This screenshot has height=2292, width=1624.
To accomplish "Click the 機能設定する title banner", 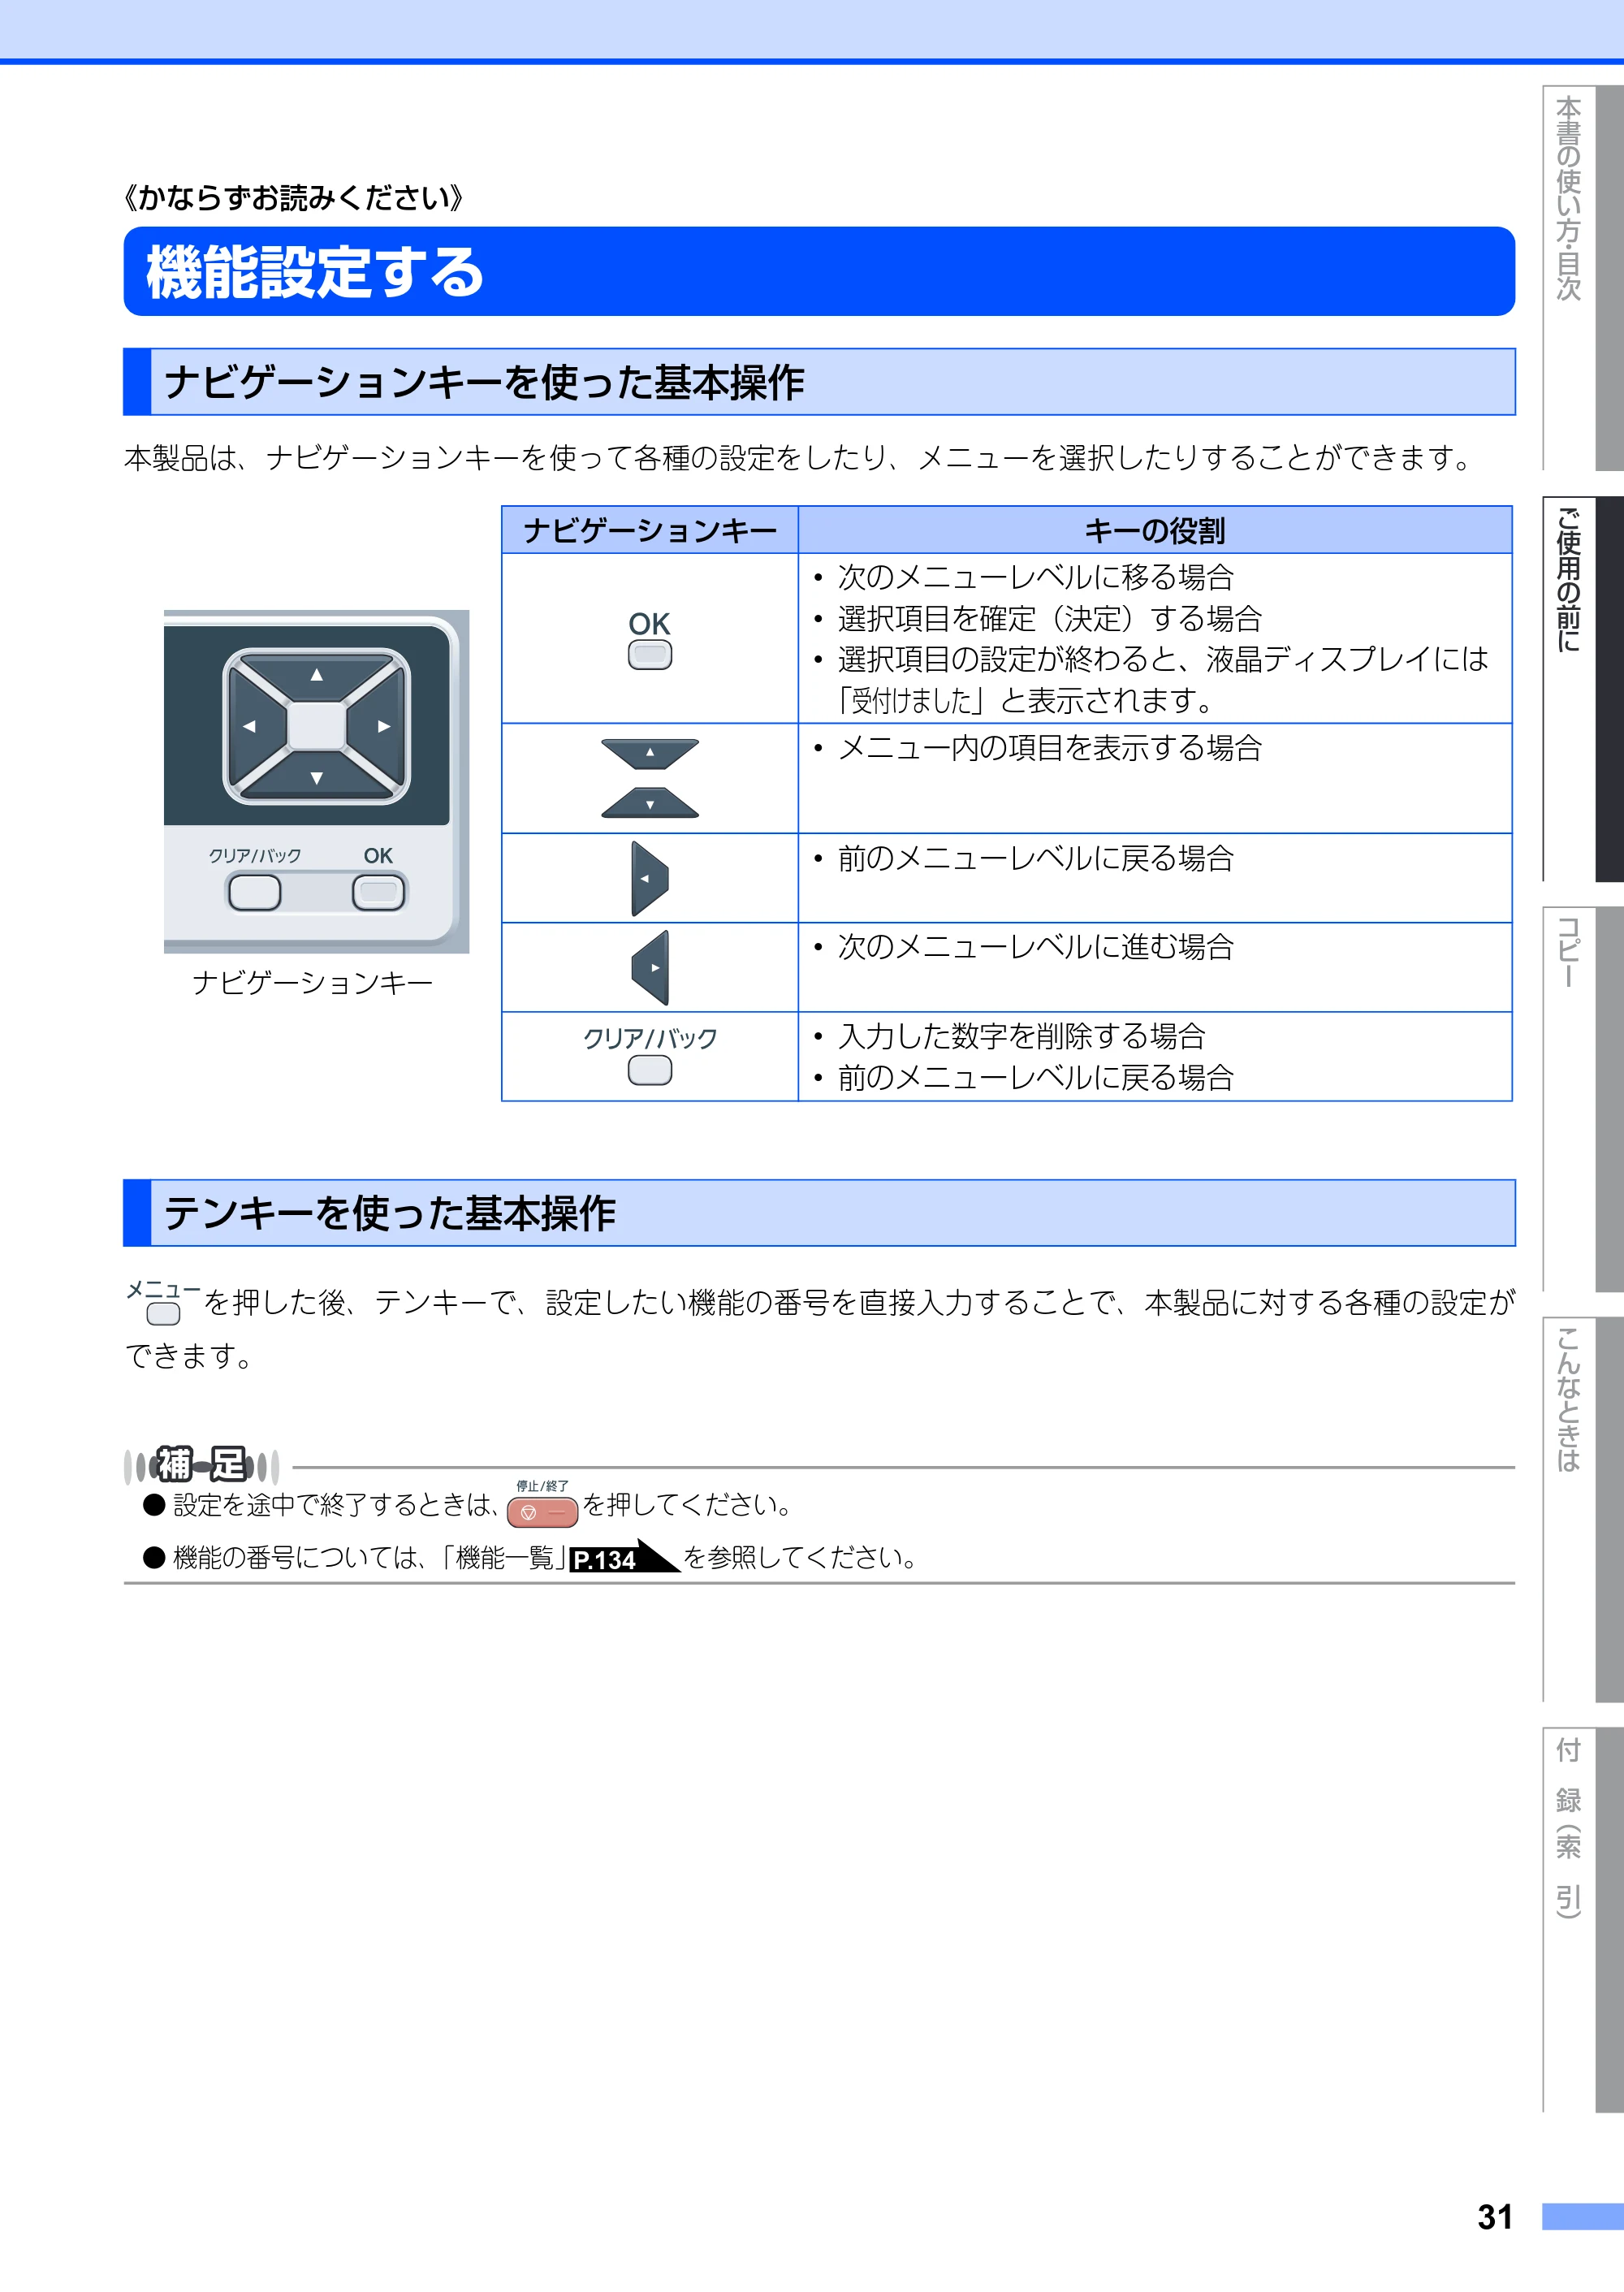I will coord(819,271).
